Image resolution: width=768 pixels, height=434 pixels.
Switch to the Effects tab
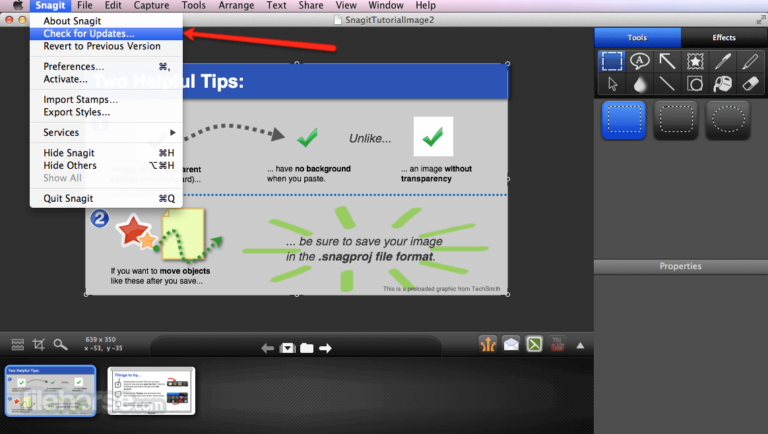point(724,37)
